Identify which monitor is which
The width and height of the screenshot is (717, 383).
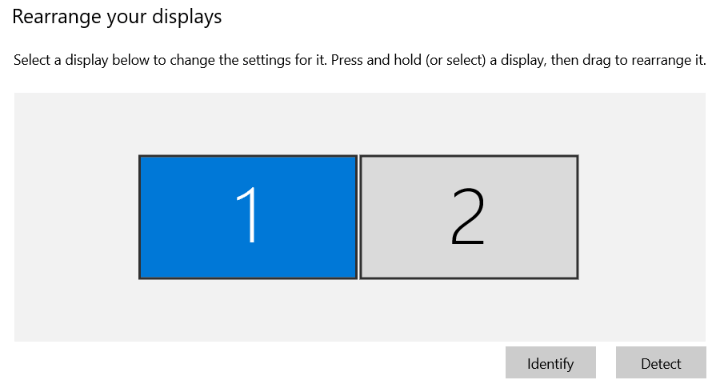[x=551, y=363]
